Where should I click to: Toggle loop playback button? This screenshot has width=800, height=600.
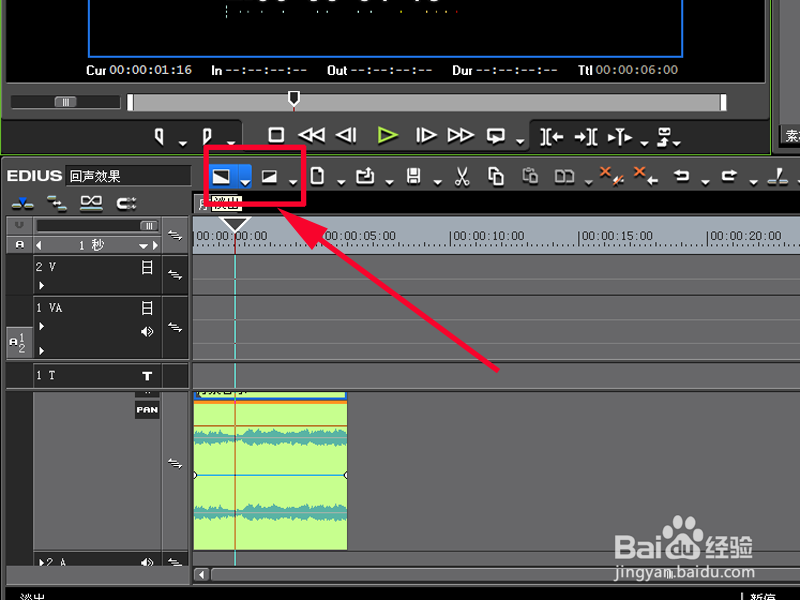(496, 136)
